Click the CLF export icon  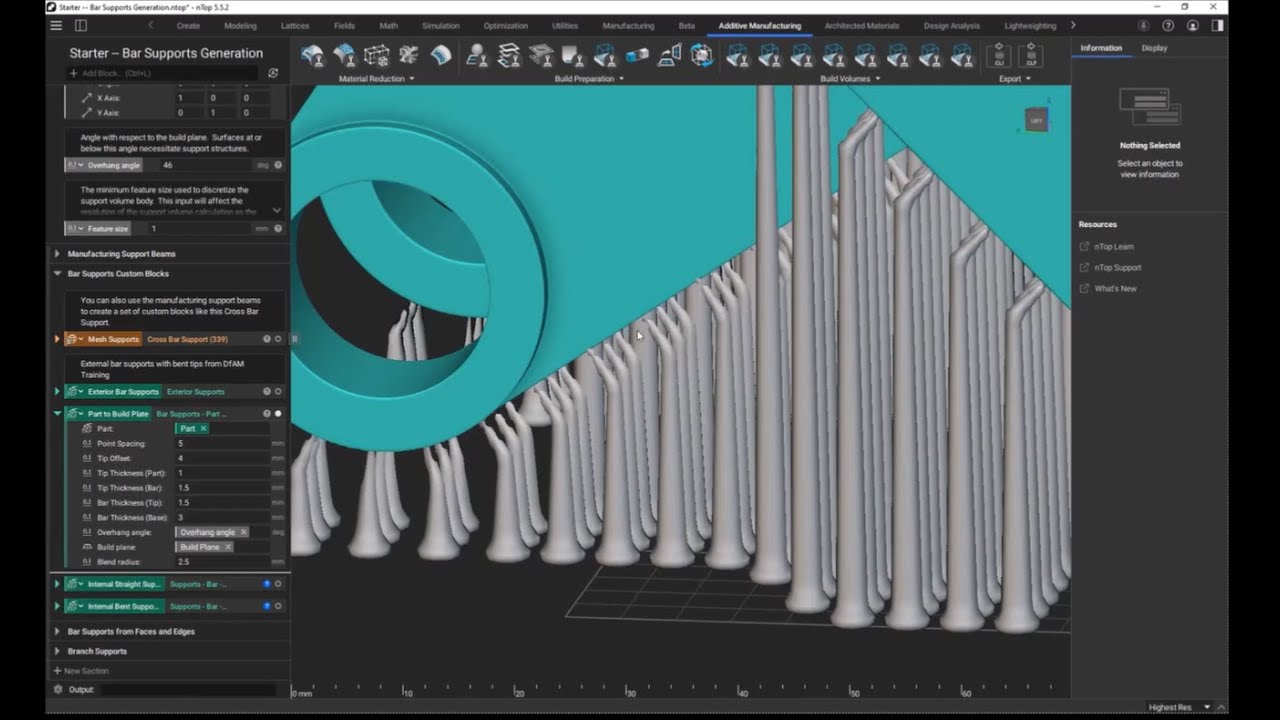click(1031, 56)
